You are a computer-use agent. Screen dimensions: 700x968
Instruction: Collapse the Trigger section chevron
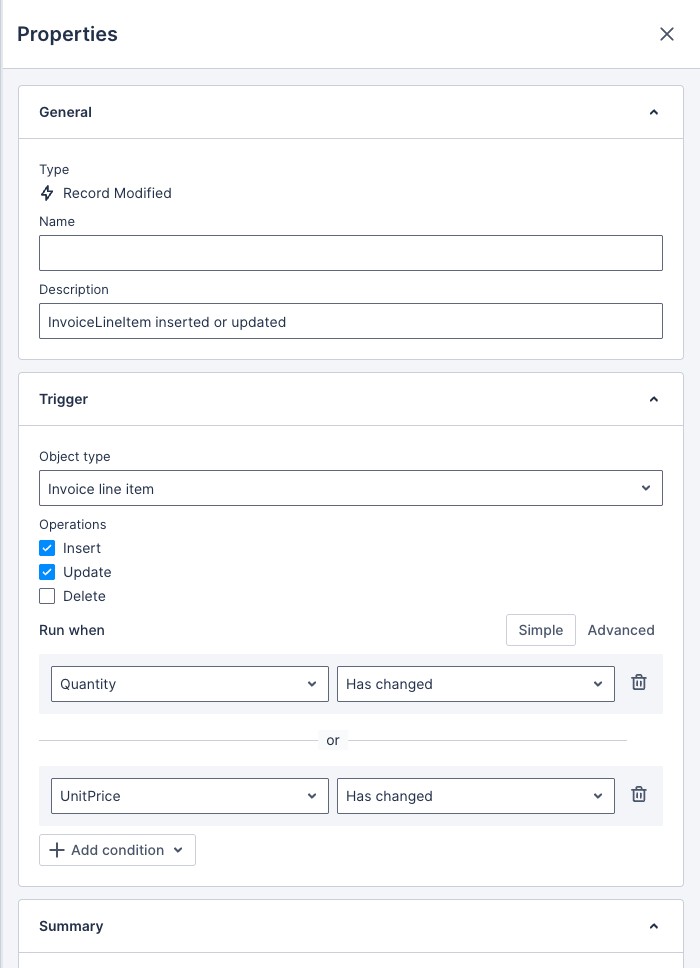pos(654,399)
